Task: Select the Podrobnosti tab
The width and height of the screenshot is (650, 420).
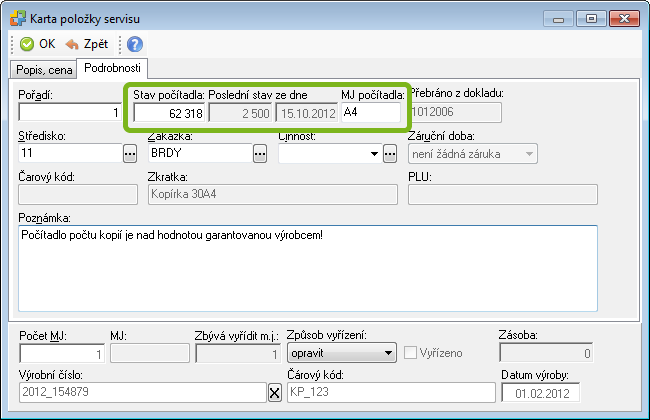Action: pos(112,68)
